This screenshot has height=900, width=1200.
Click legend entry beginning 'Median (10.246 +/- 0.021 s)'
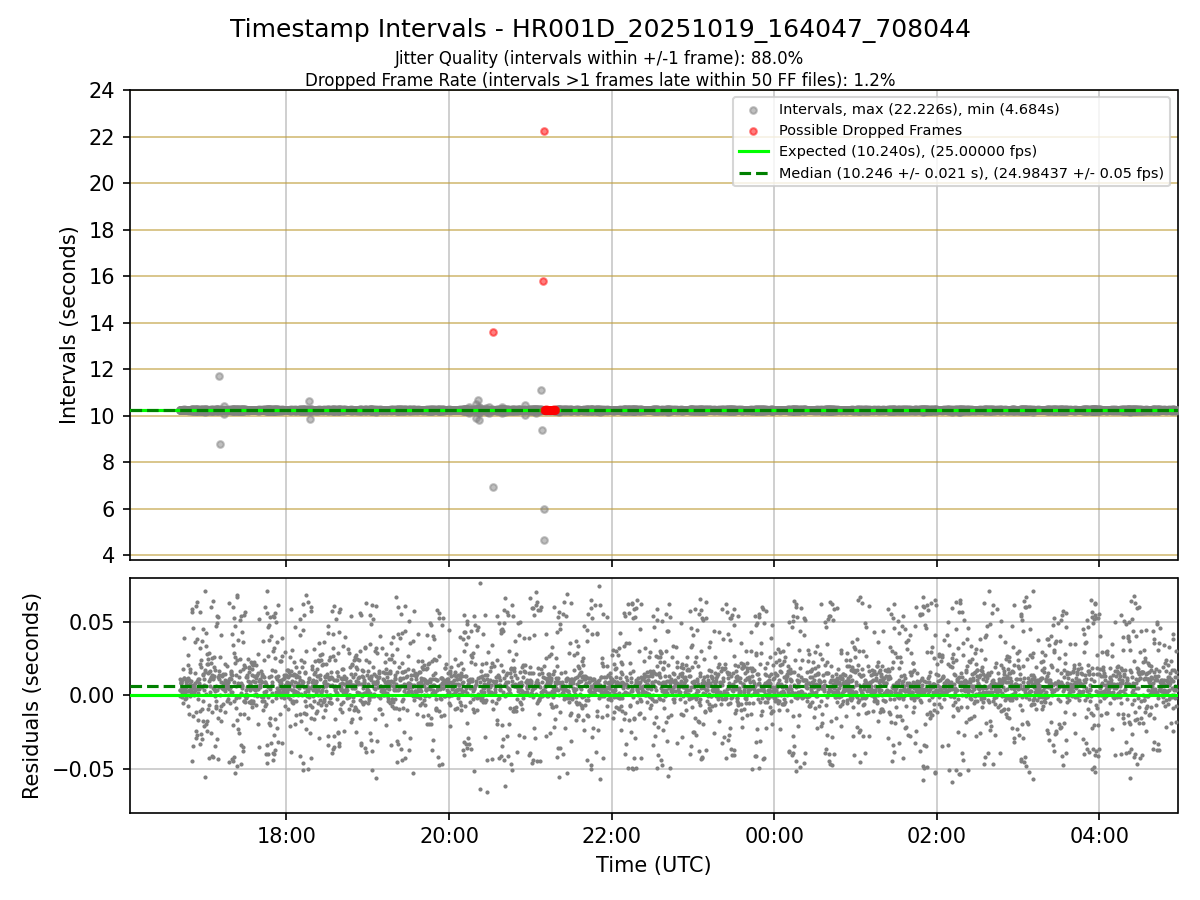(x=971, y=173)
